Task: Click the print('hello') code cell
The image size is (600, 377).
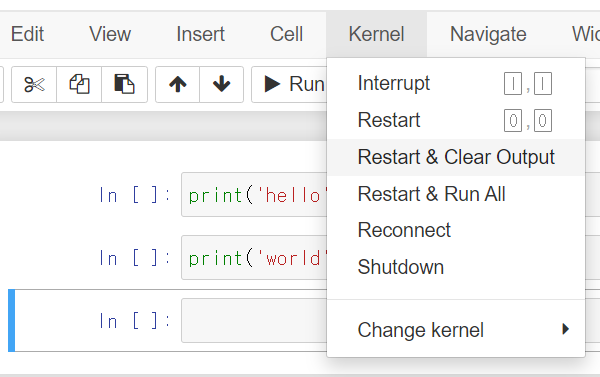Action: tap(254, 195)
